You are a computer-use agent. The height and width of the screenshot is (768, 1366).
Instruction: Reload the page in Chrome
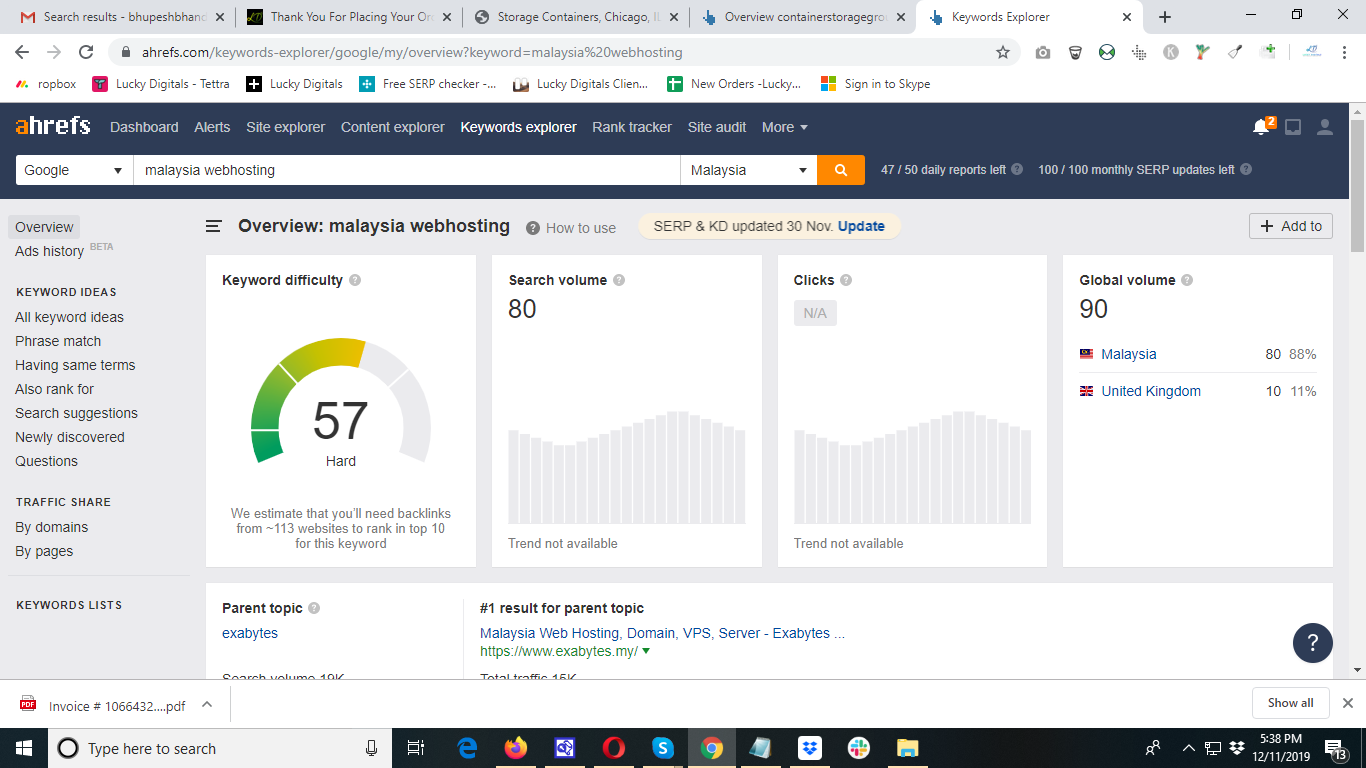(x=86, y=52)
